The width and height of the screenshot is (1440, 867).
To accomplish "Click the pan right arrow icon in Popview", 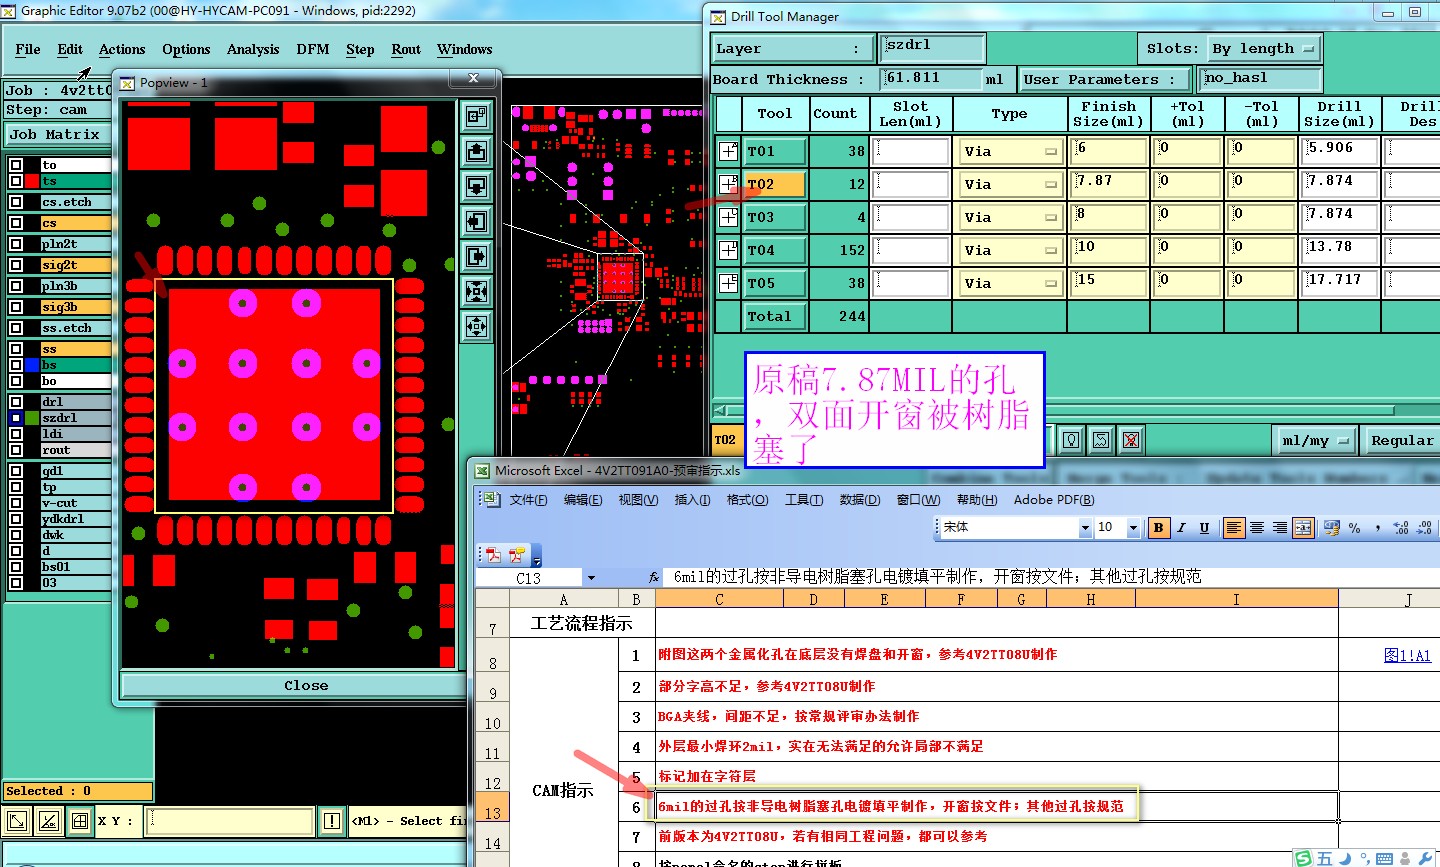I will point(477,256).
